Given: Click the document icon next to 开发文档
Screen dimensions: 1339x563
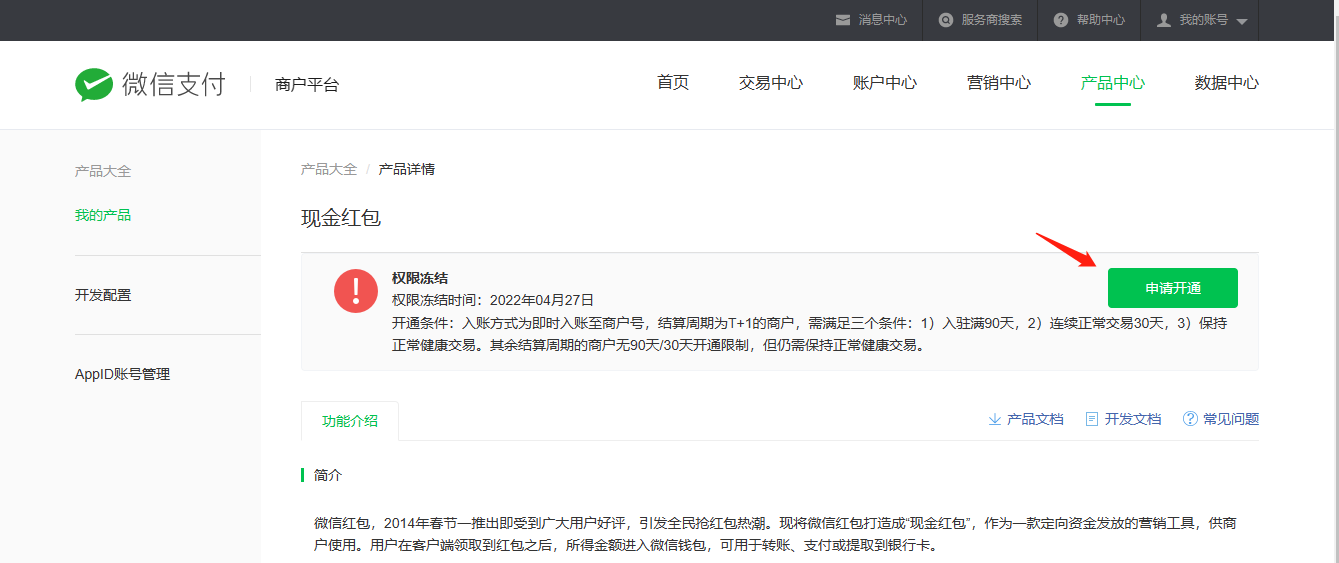Looking at the screenshot, I should (x=1092, y=419).
